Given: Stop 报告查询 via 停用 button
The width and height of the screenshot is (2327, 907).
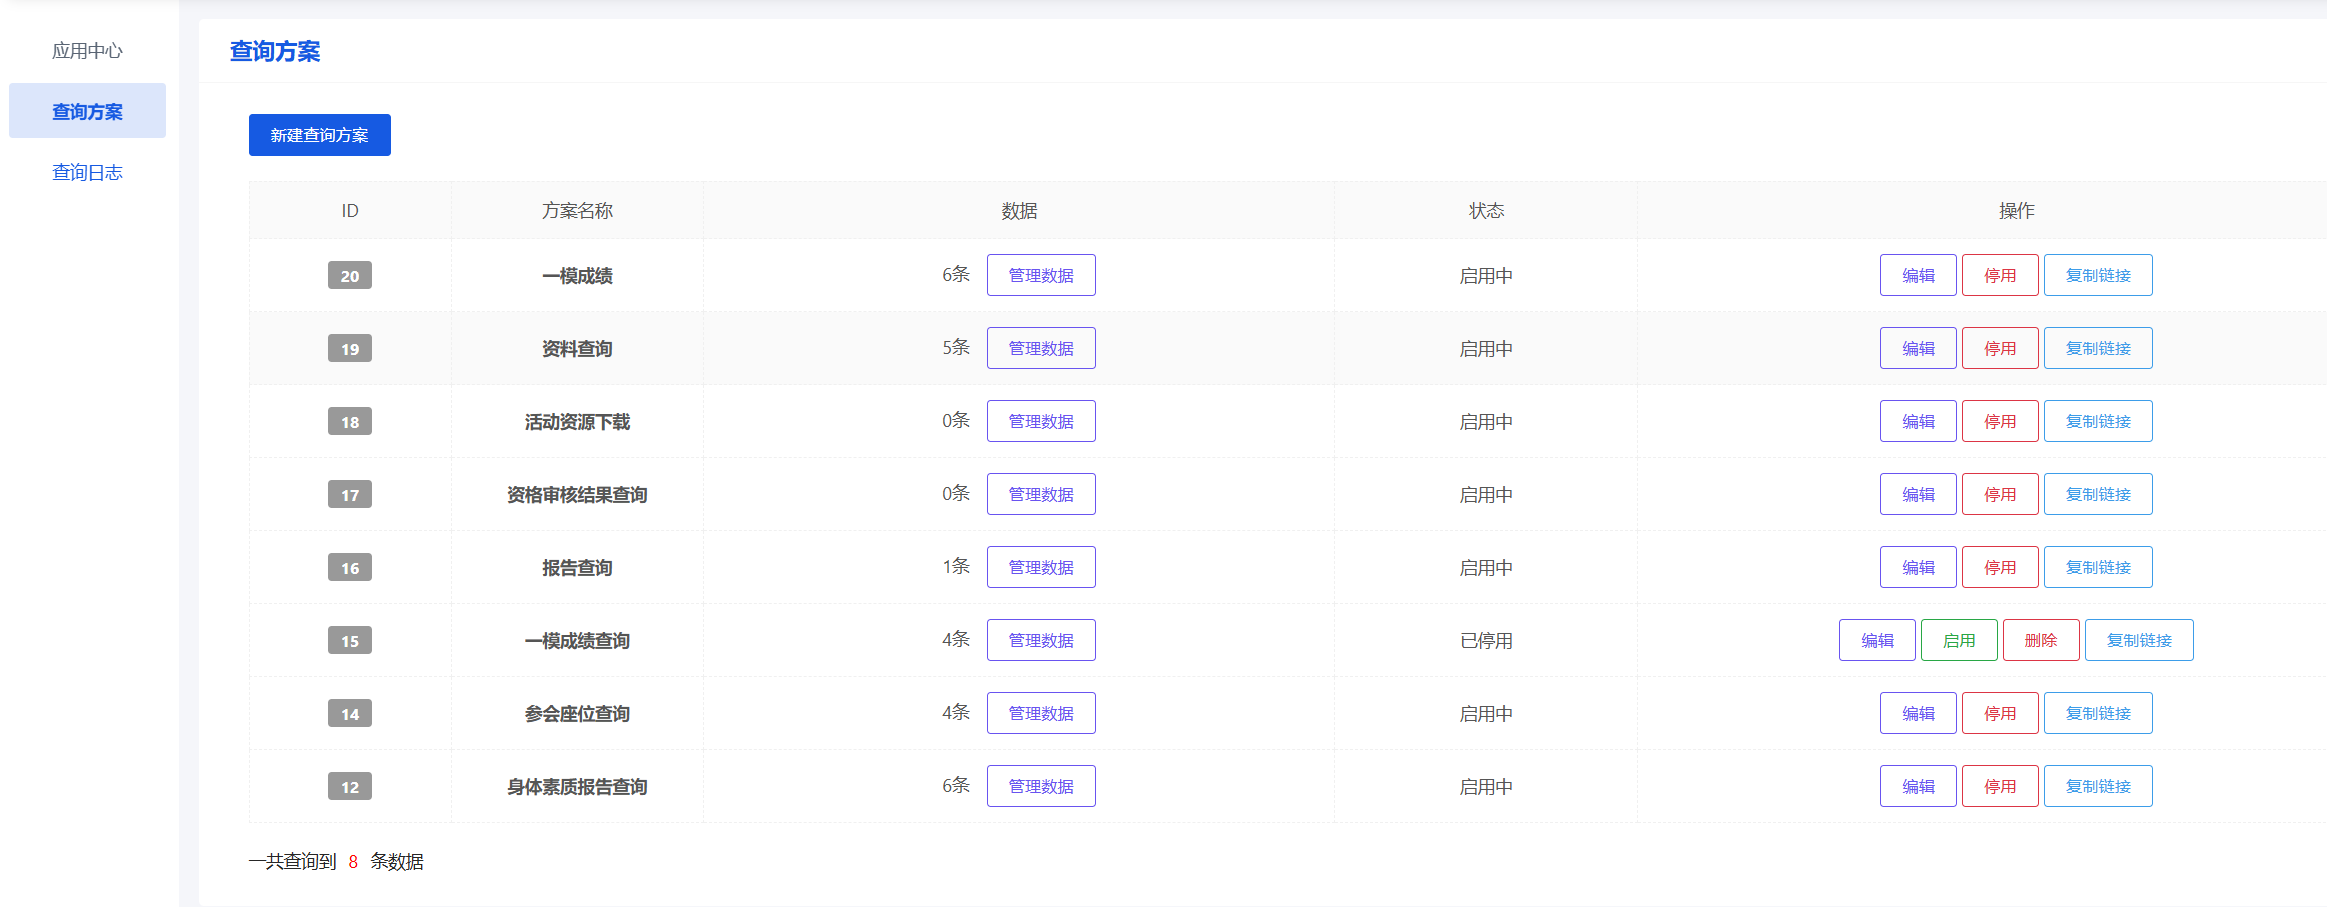Looking at the screenshot, I should pos(1999,567).
